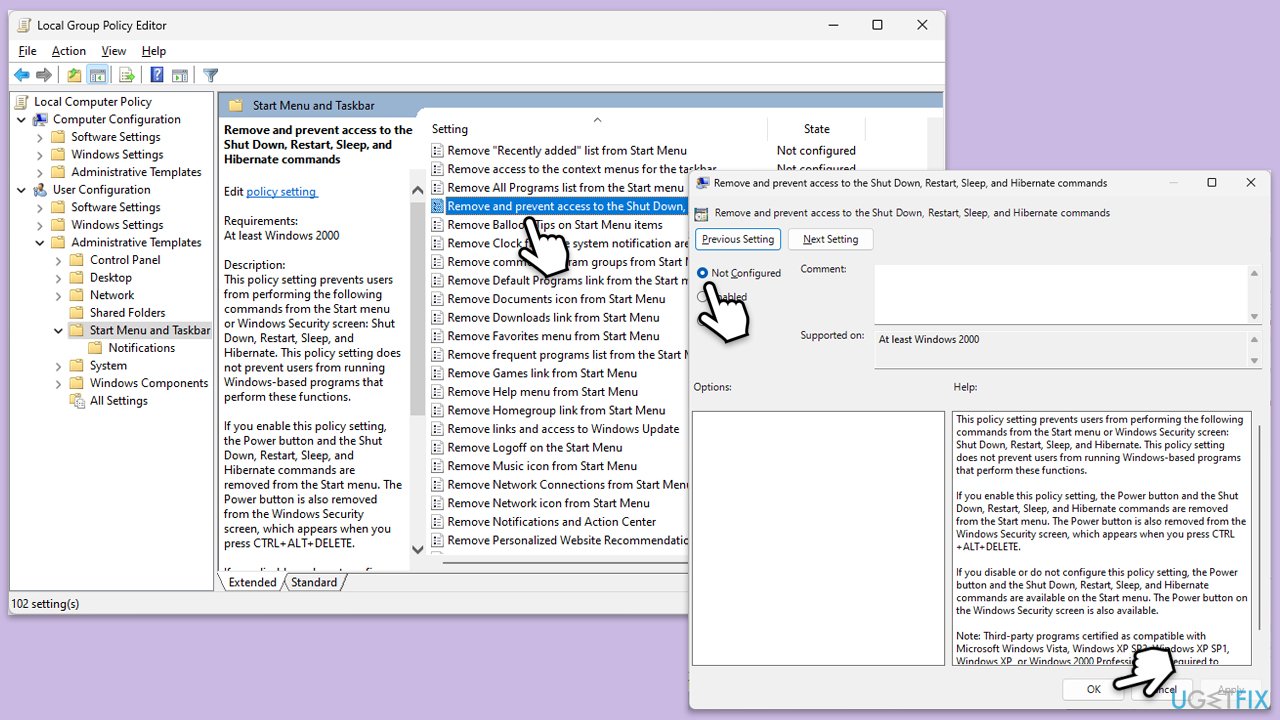This screenshot has height=720, width=1280.
Task: Click the Next Setting button
Action: coord(830,239)
